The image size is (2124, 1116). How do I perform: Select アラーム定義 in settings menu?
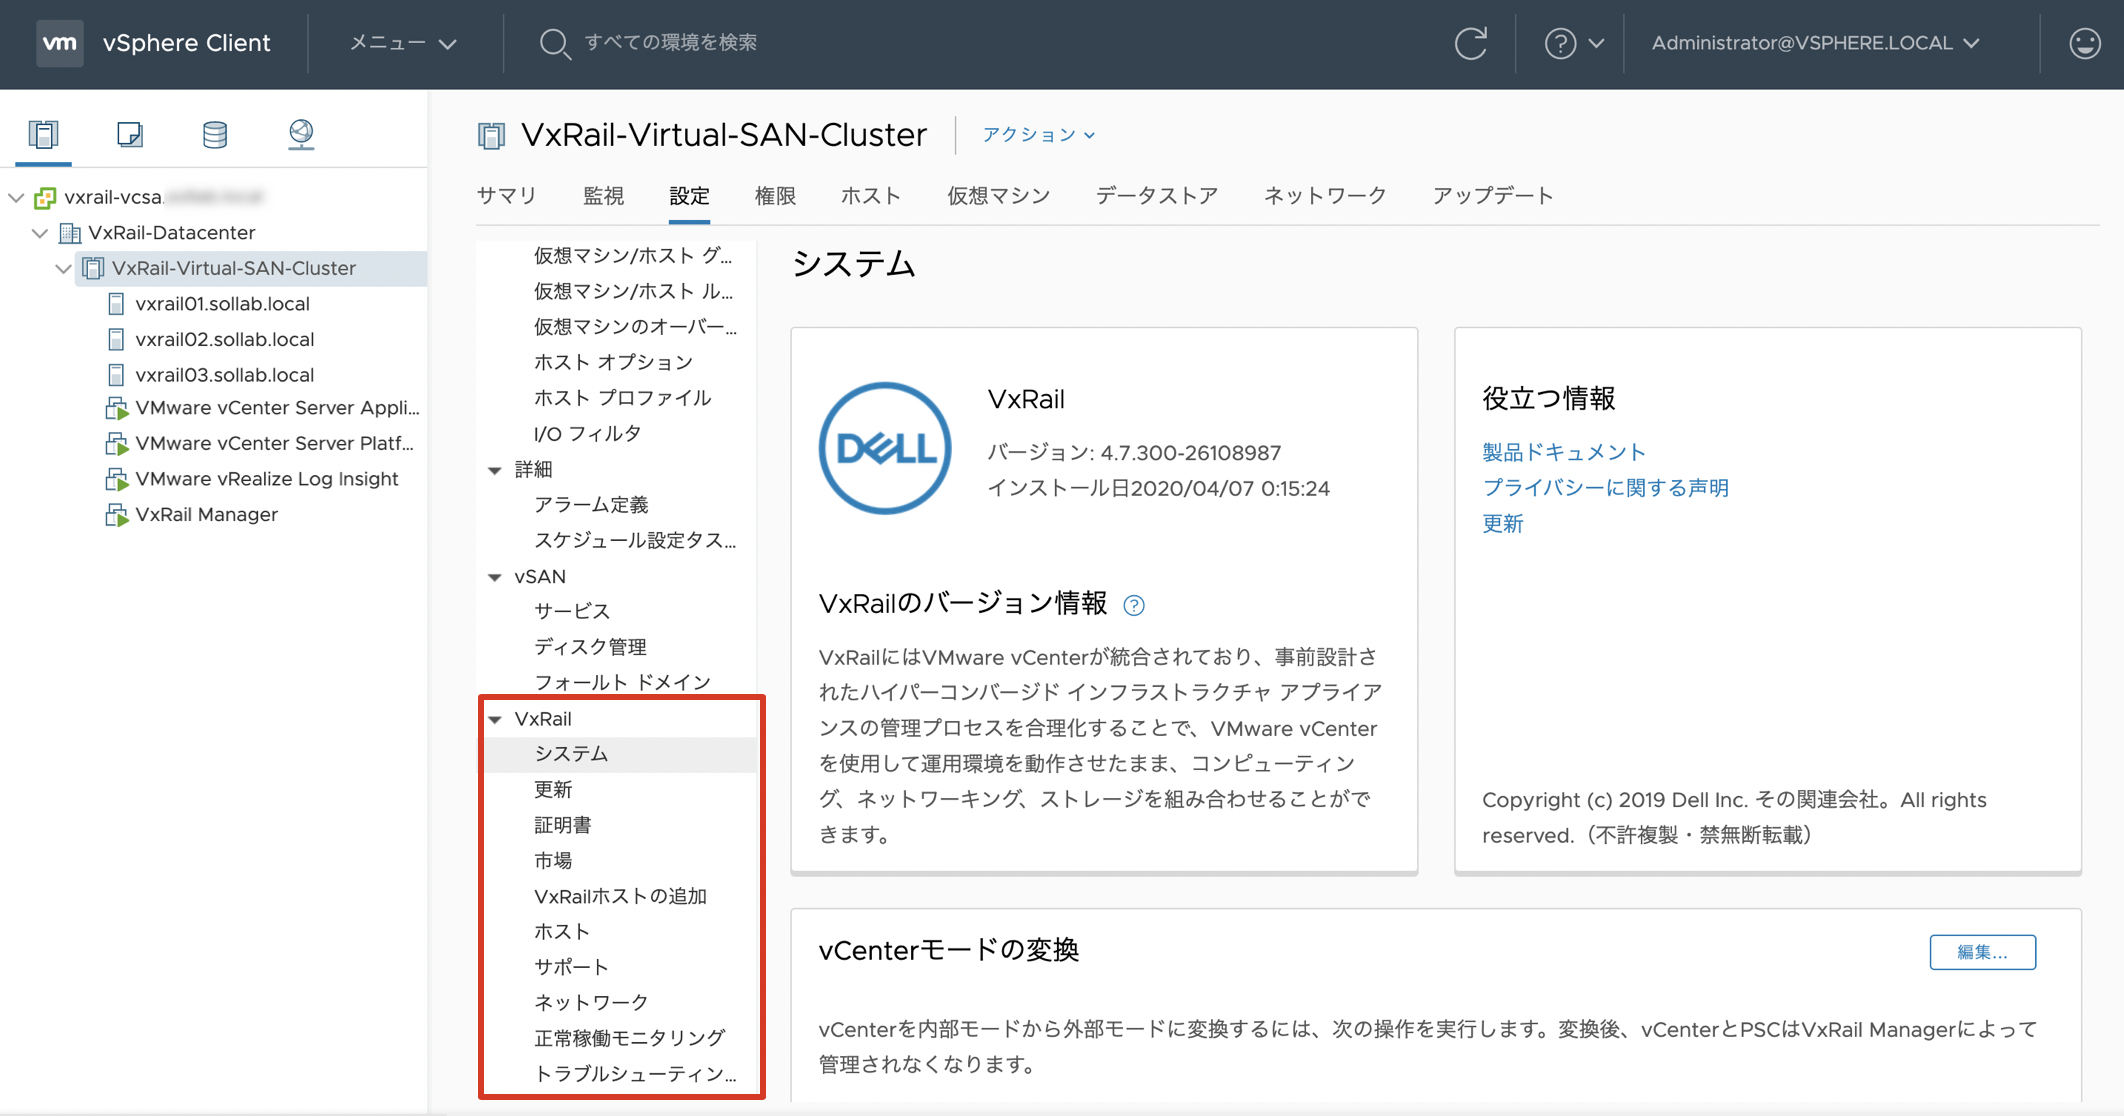click(591, 505)
